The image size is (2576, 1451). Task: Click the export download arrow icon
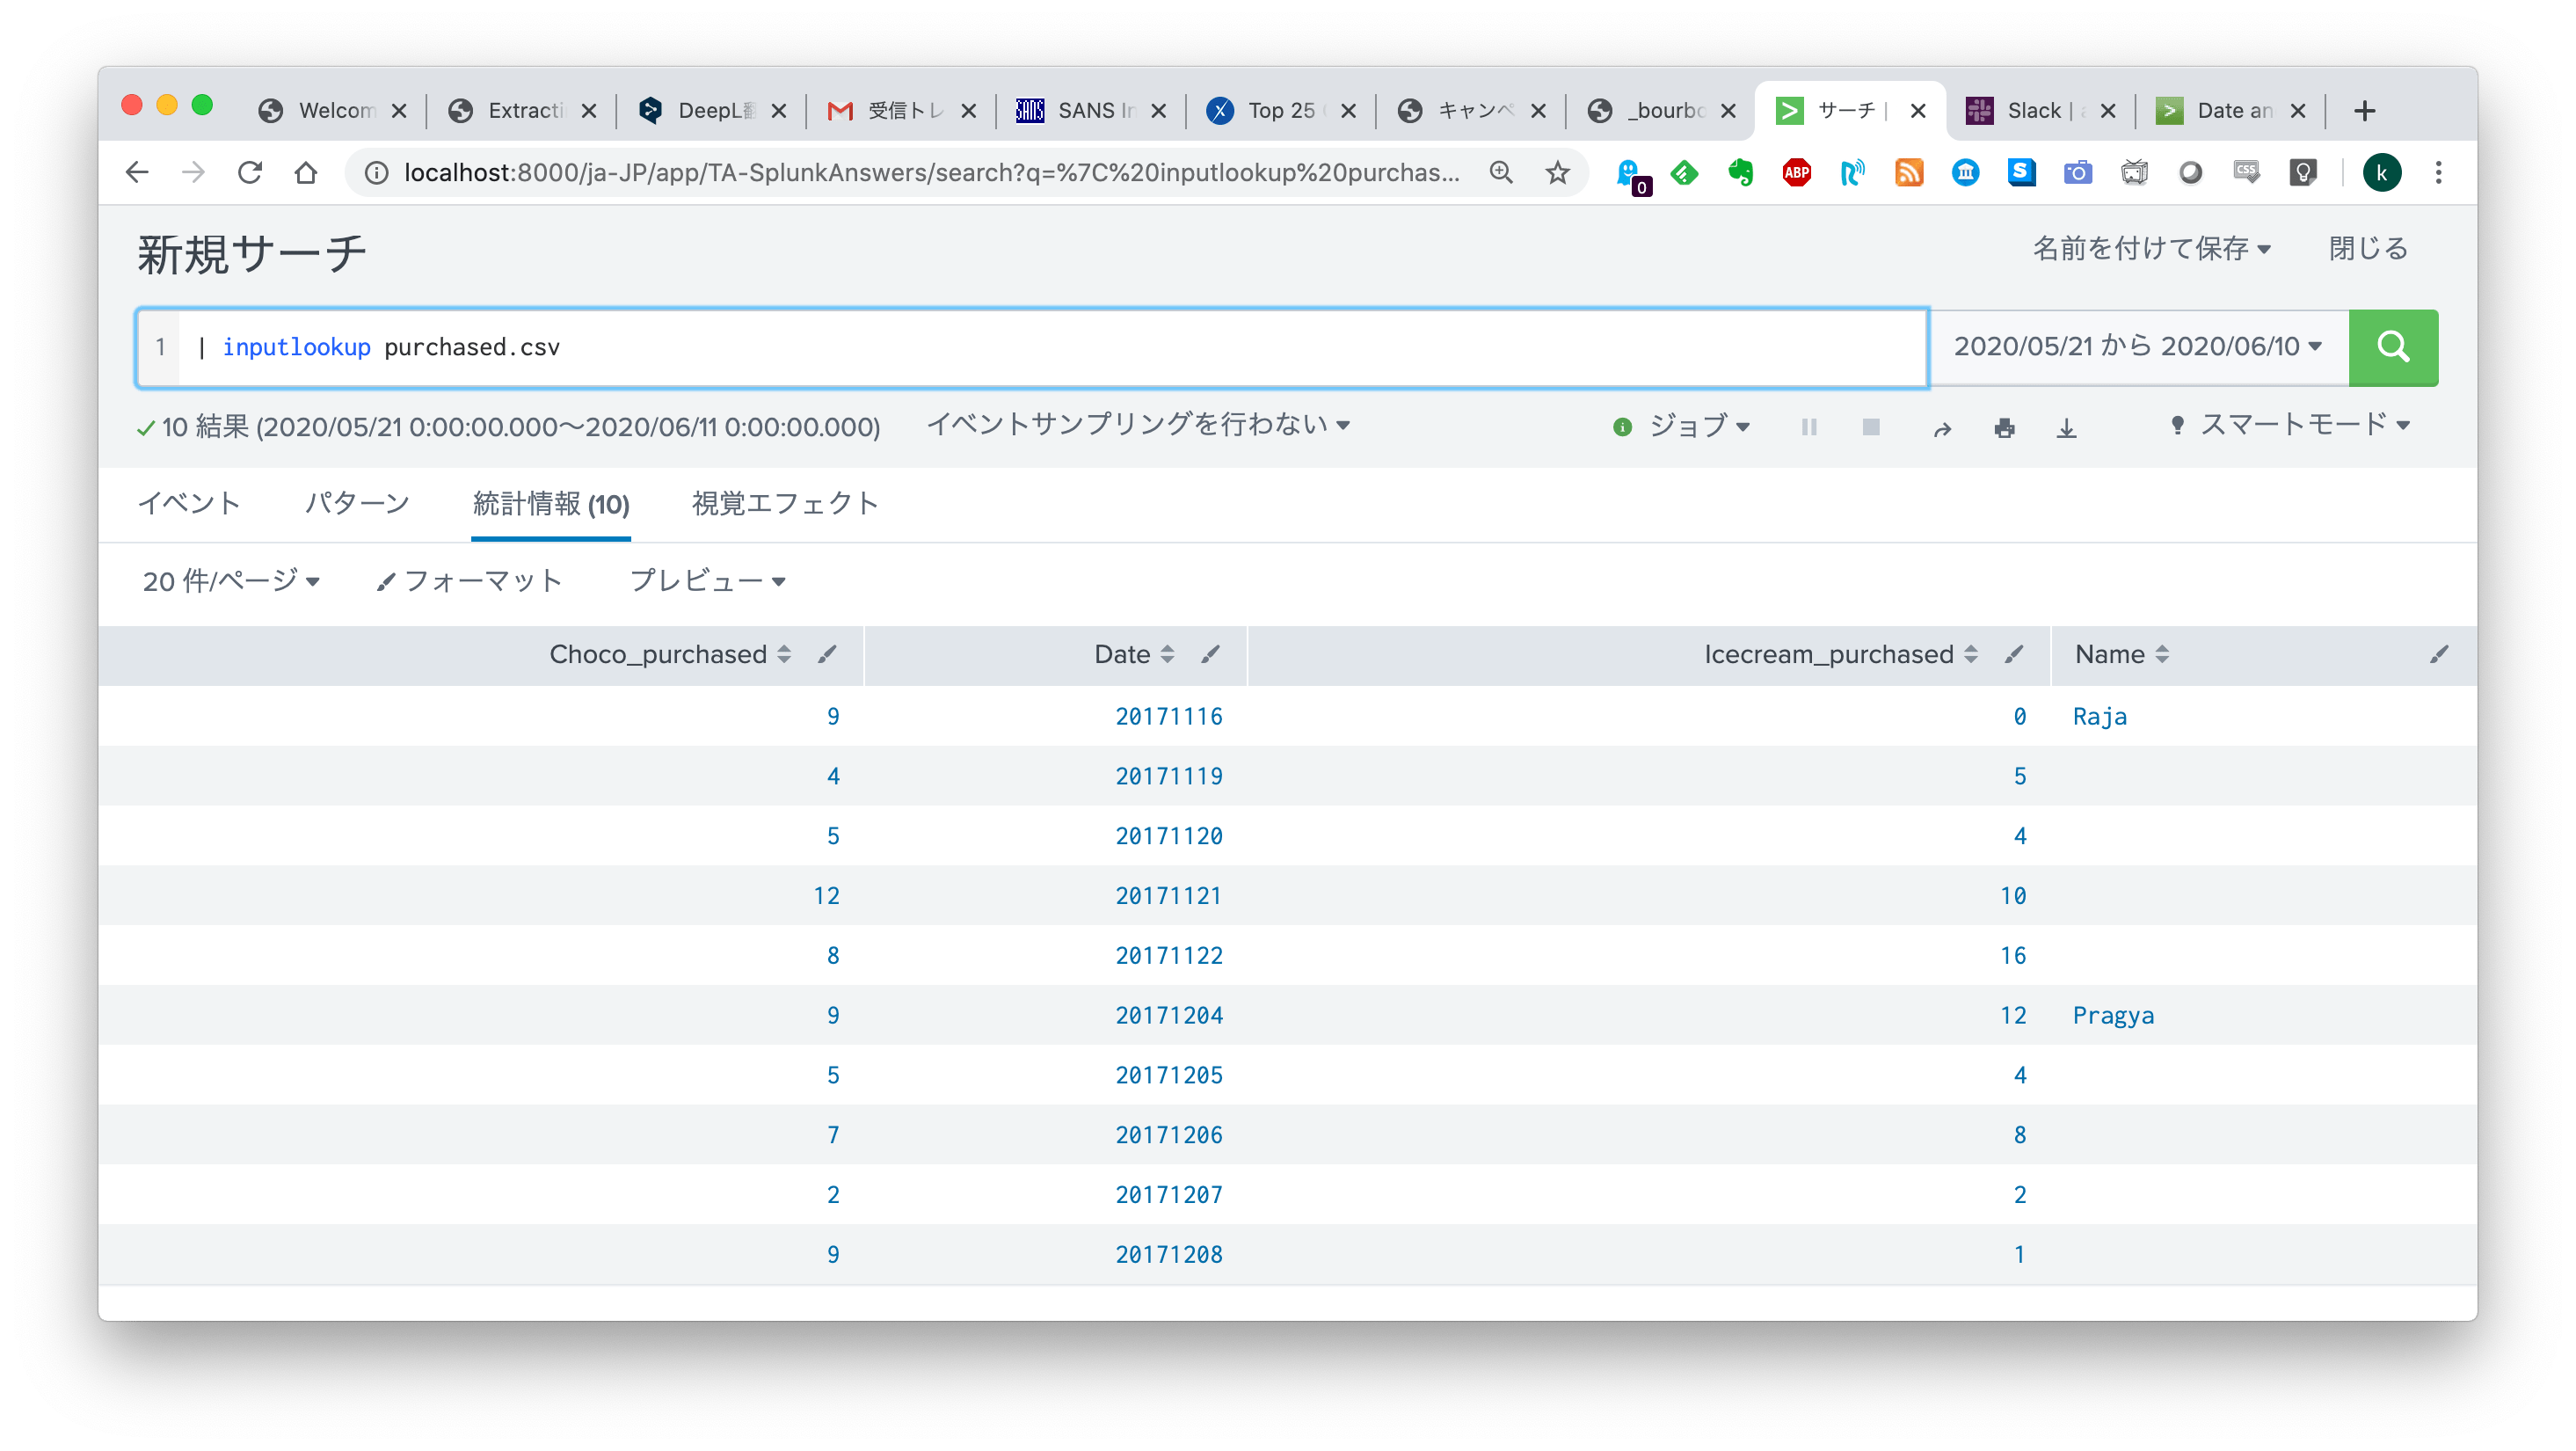pos(2066,429)
